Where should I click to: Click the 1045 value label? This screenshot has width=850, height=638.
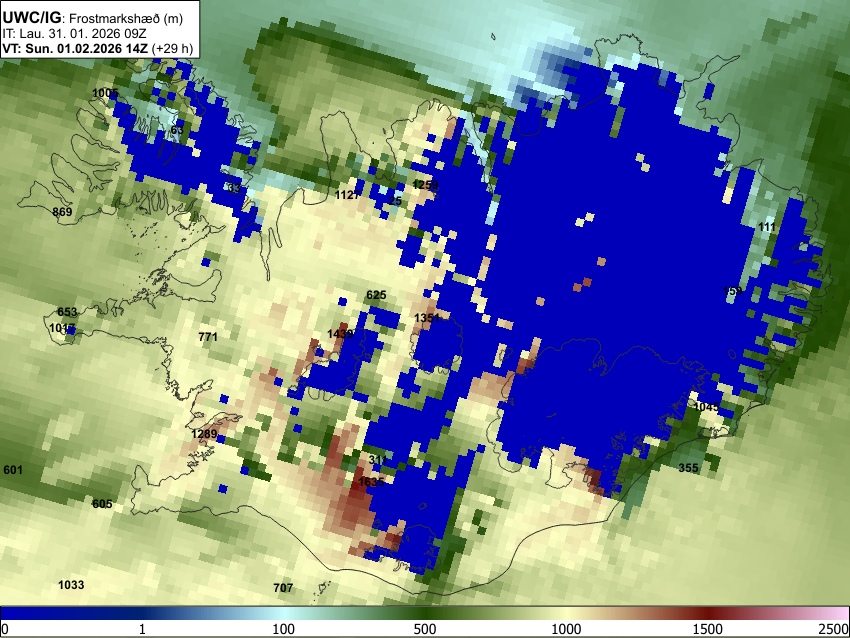pos(706,407)
